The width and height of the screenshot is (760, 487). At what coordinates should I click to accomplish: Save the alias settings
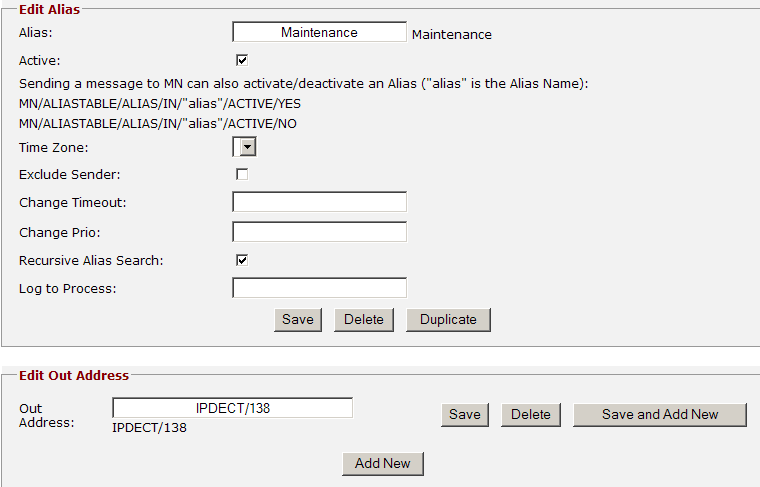tap(297, 320)
